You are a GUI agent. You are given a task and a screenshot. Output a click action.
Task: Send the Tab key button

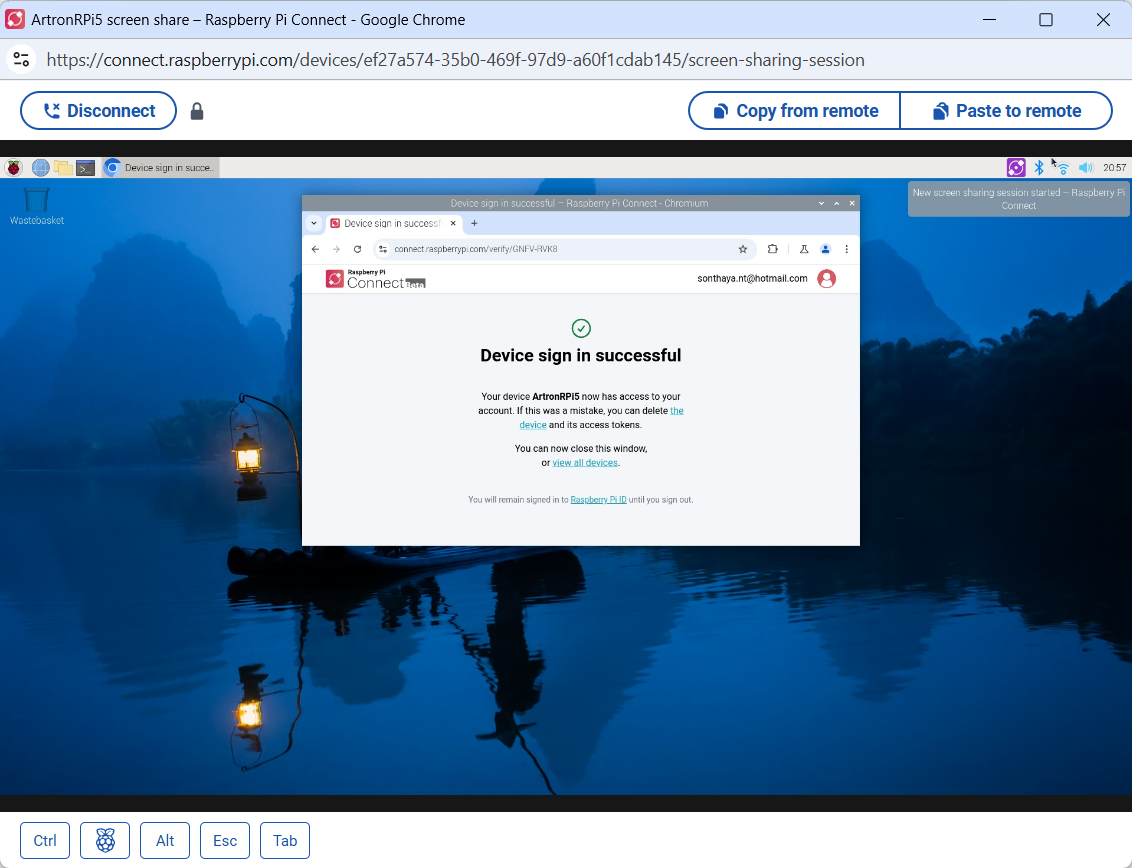pos(284,841)
